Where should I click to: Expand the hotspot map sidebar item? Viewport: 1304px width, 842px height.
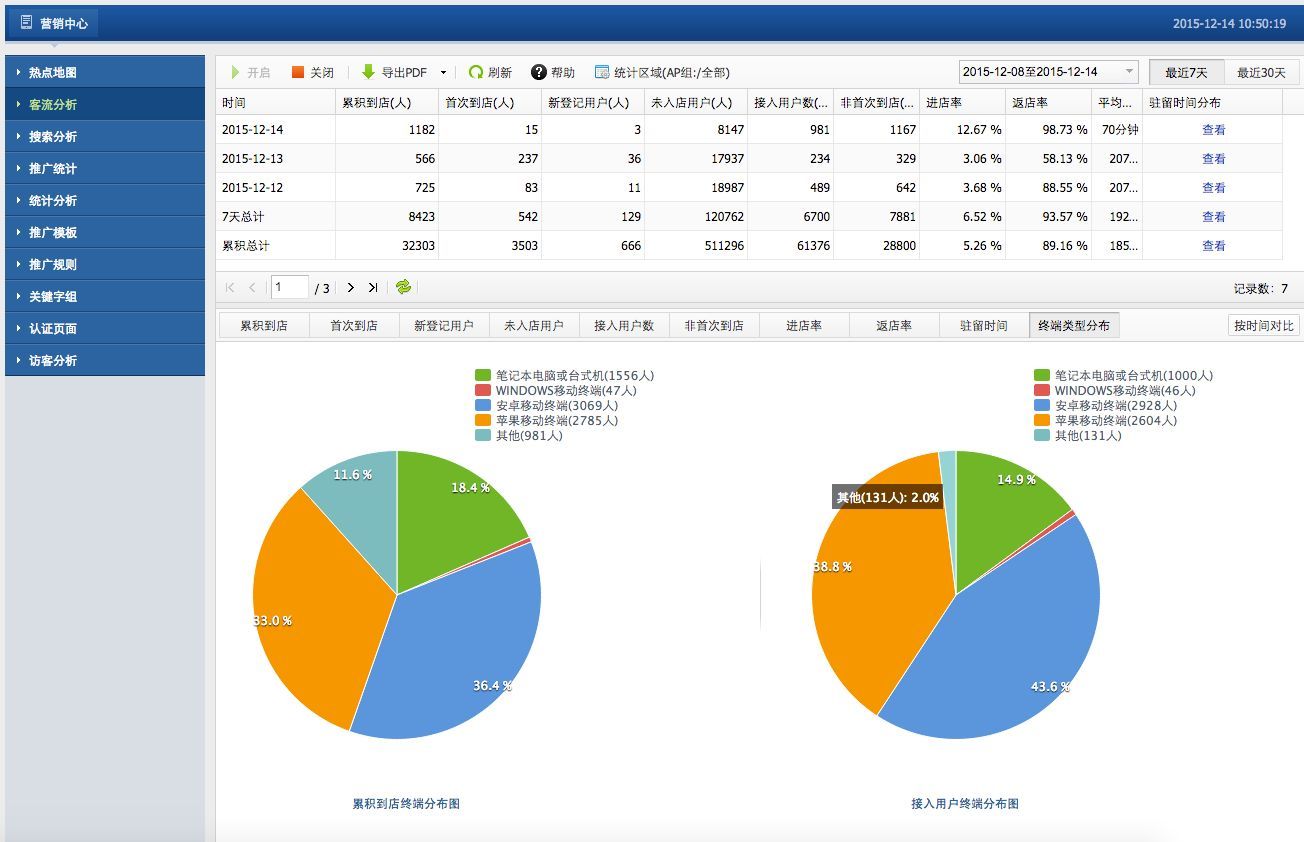53,73
